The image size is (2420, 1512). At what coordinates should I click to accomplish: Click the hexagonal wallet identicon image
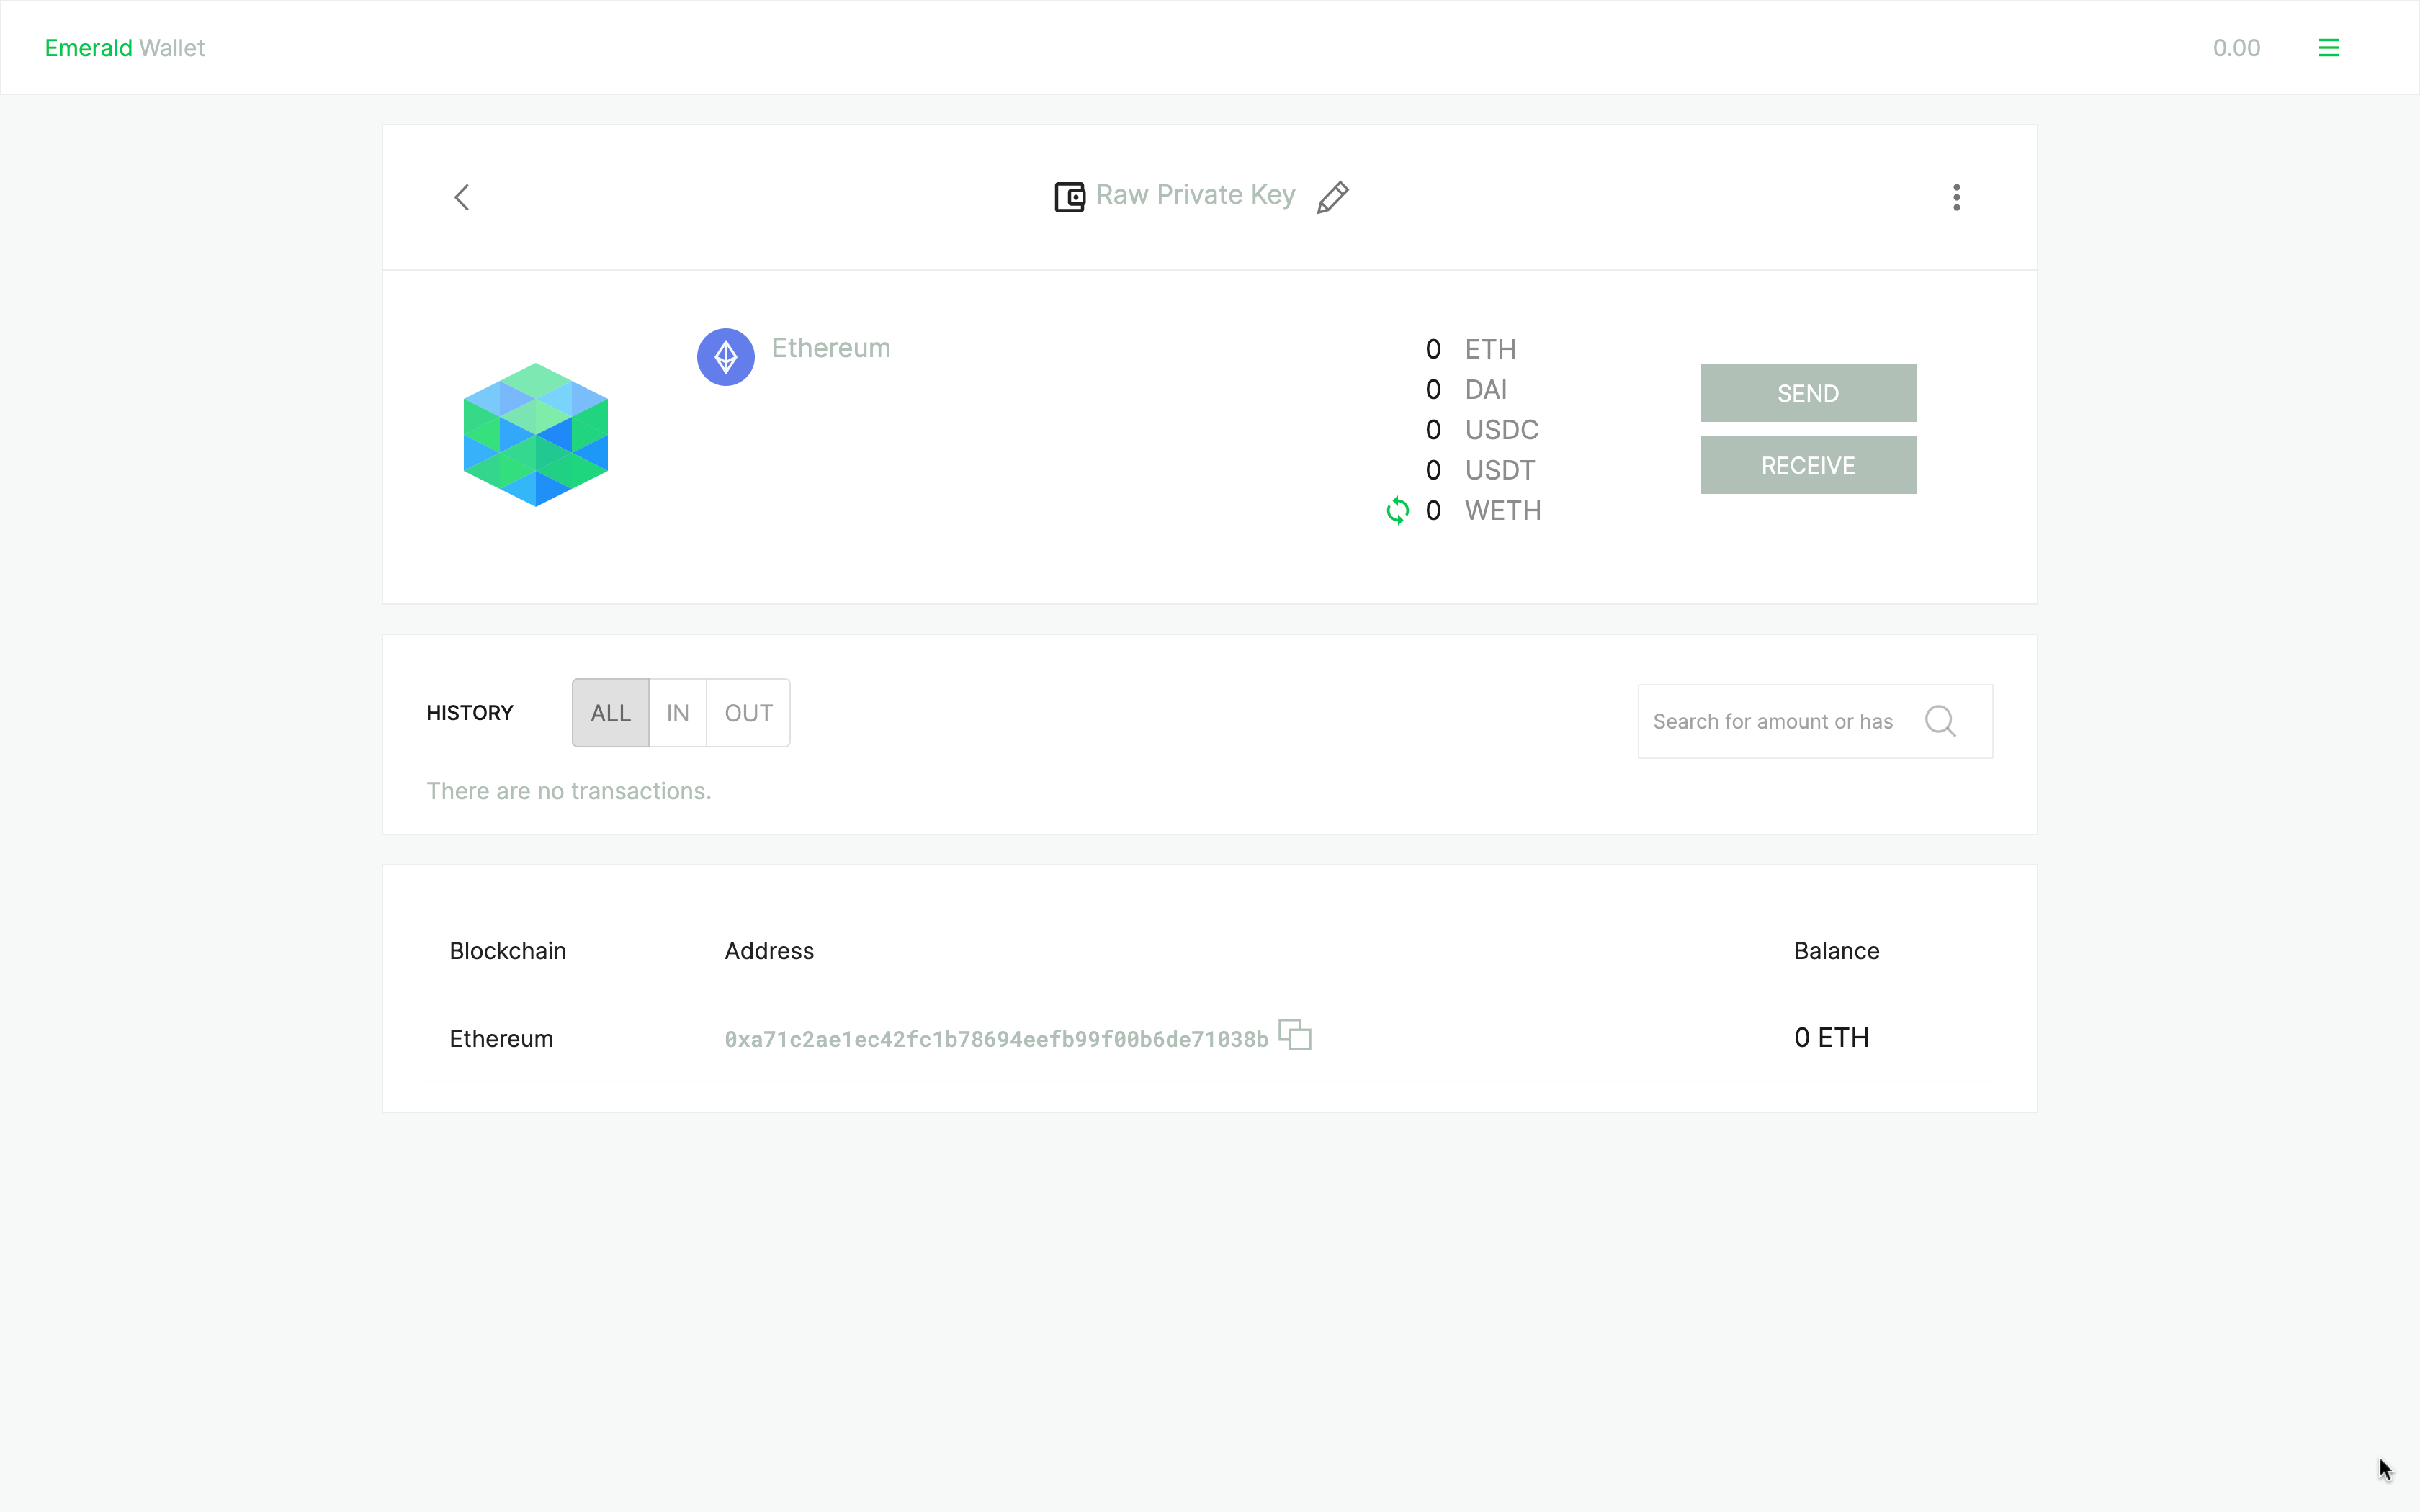pos(536,435)
